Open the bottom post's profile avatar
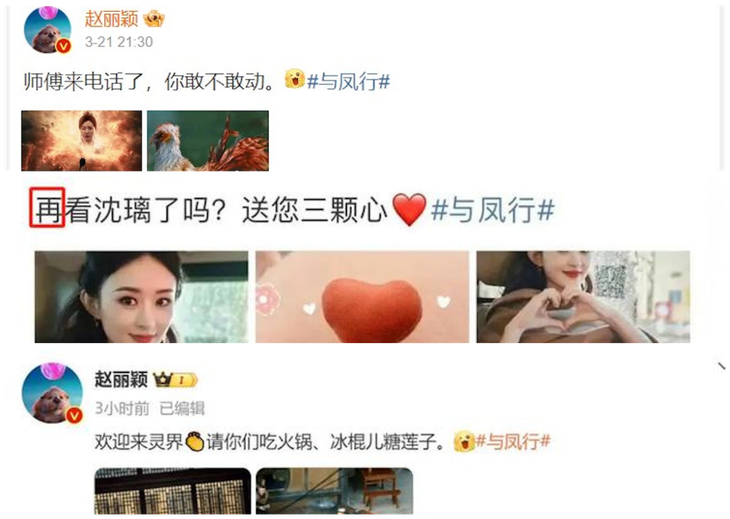730x519 pixels. pos(52,393)
